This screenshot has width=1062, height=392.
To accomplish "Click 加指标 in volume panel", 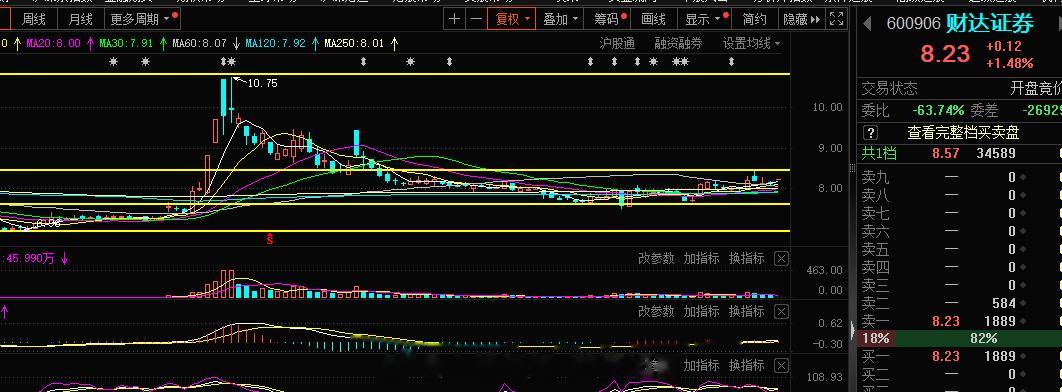I will click(701, 259).
